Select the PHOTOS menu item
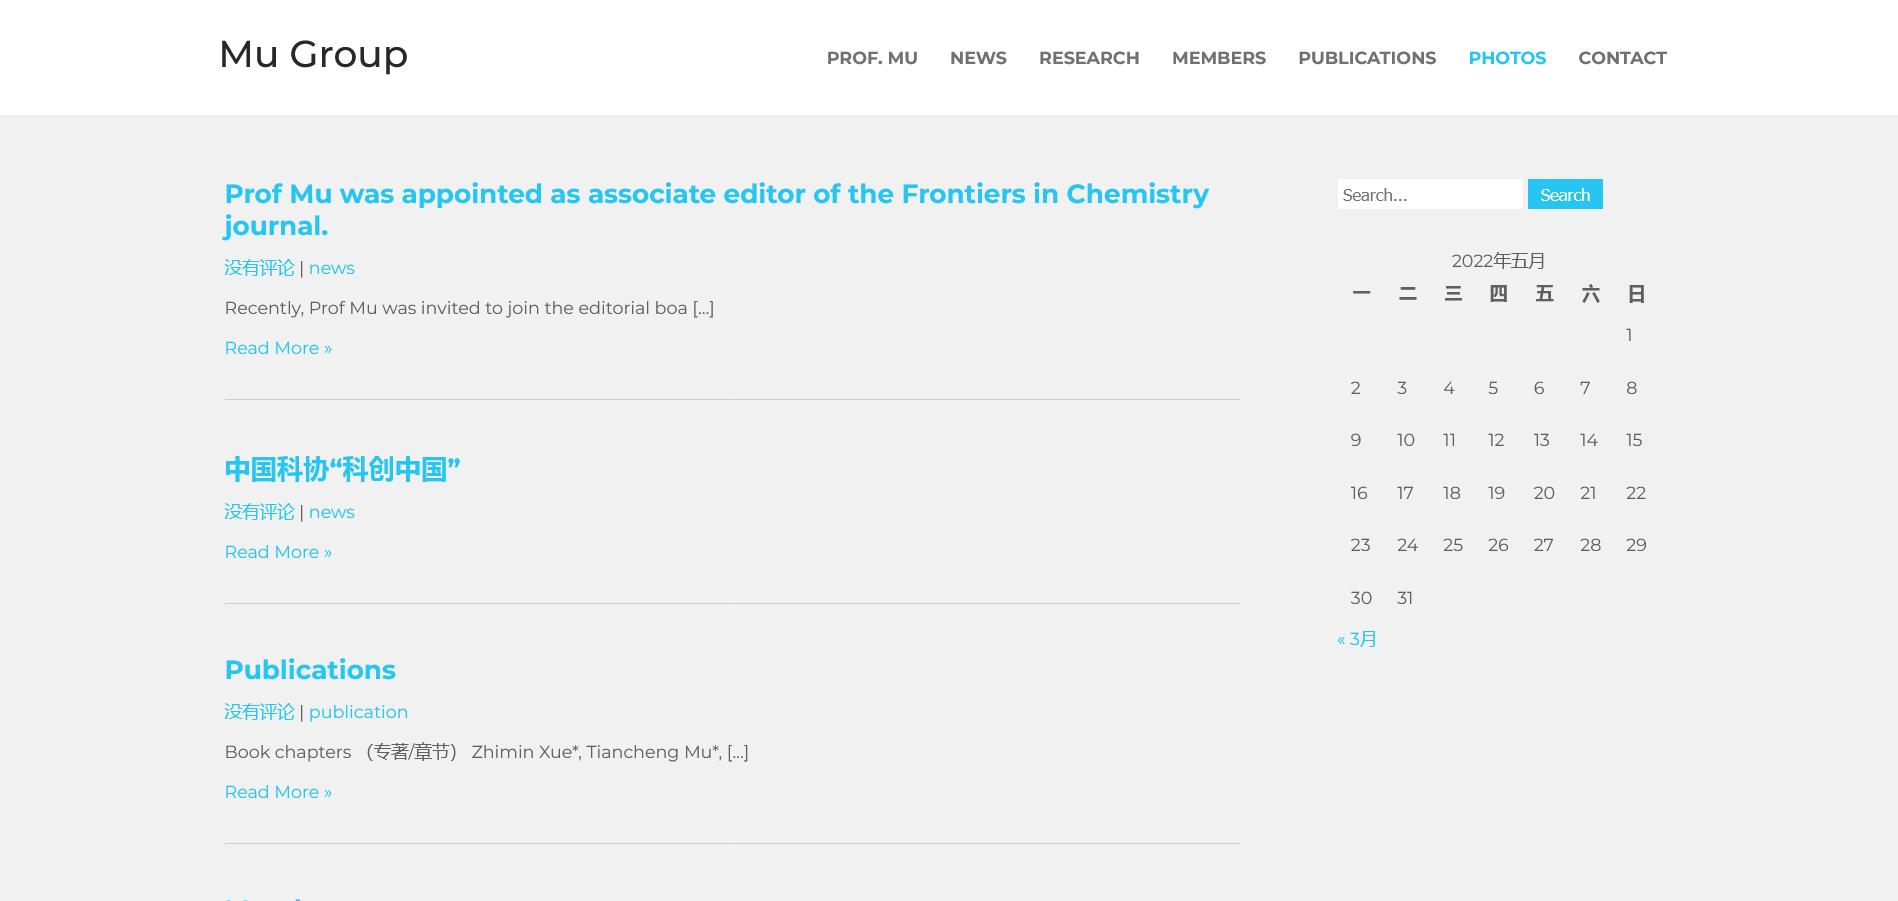Image resolution: width=1898 pixels, height=901 pixels. (1506, 58)
